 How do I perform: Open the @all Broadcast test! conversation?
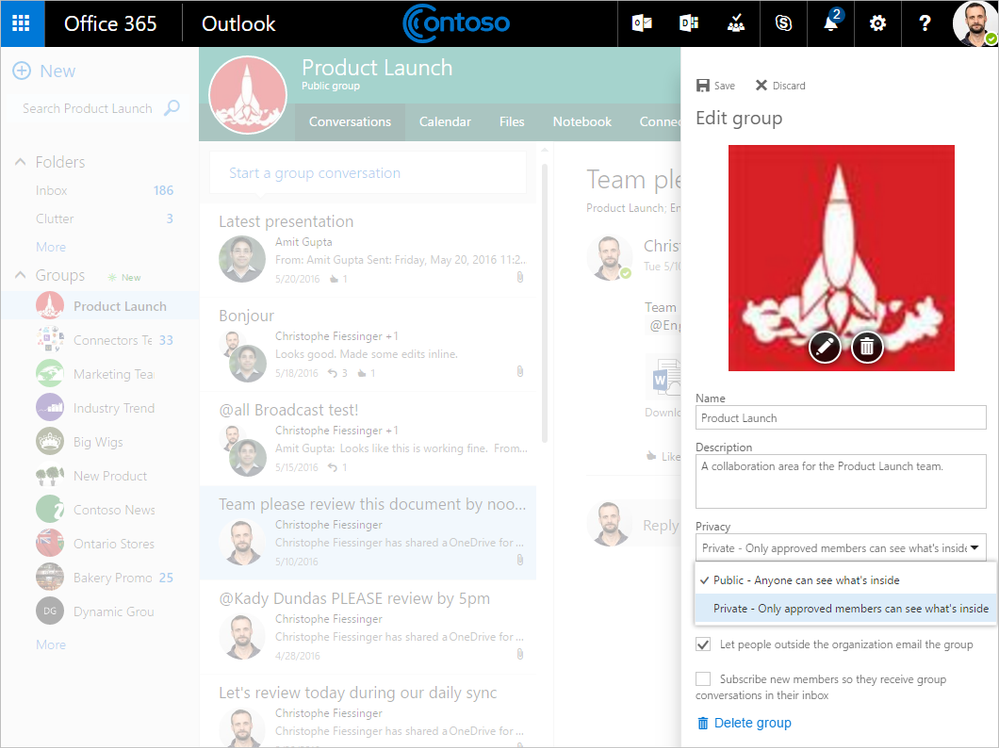(368, 438)
